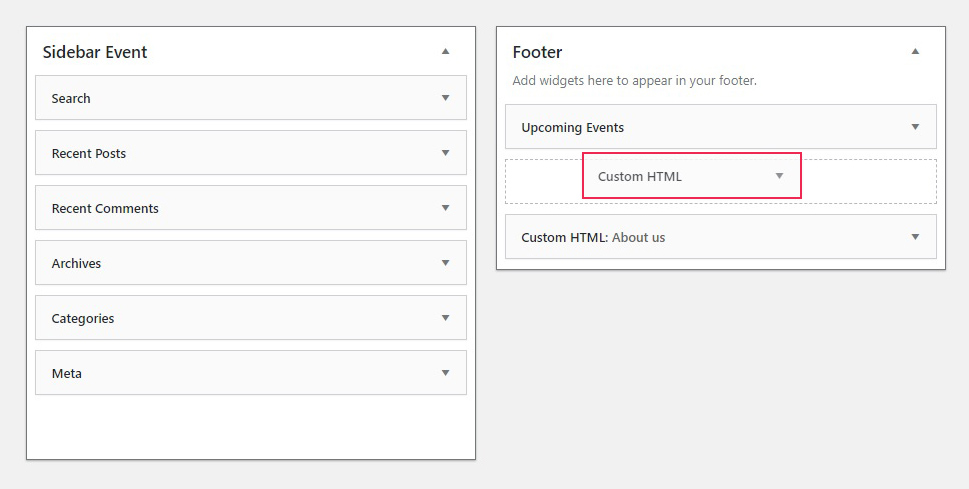Select the Upcoming Events widget title
Screen dimensions: 969x489
click(573, 127)
